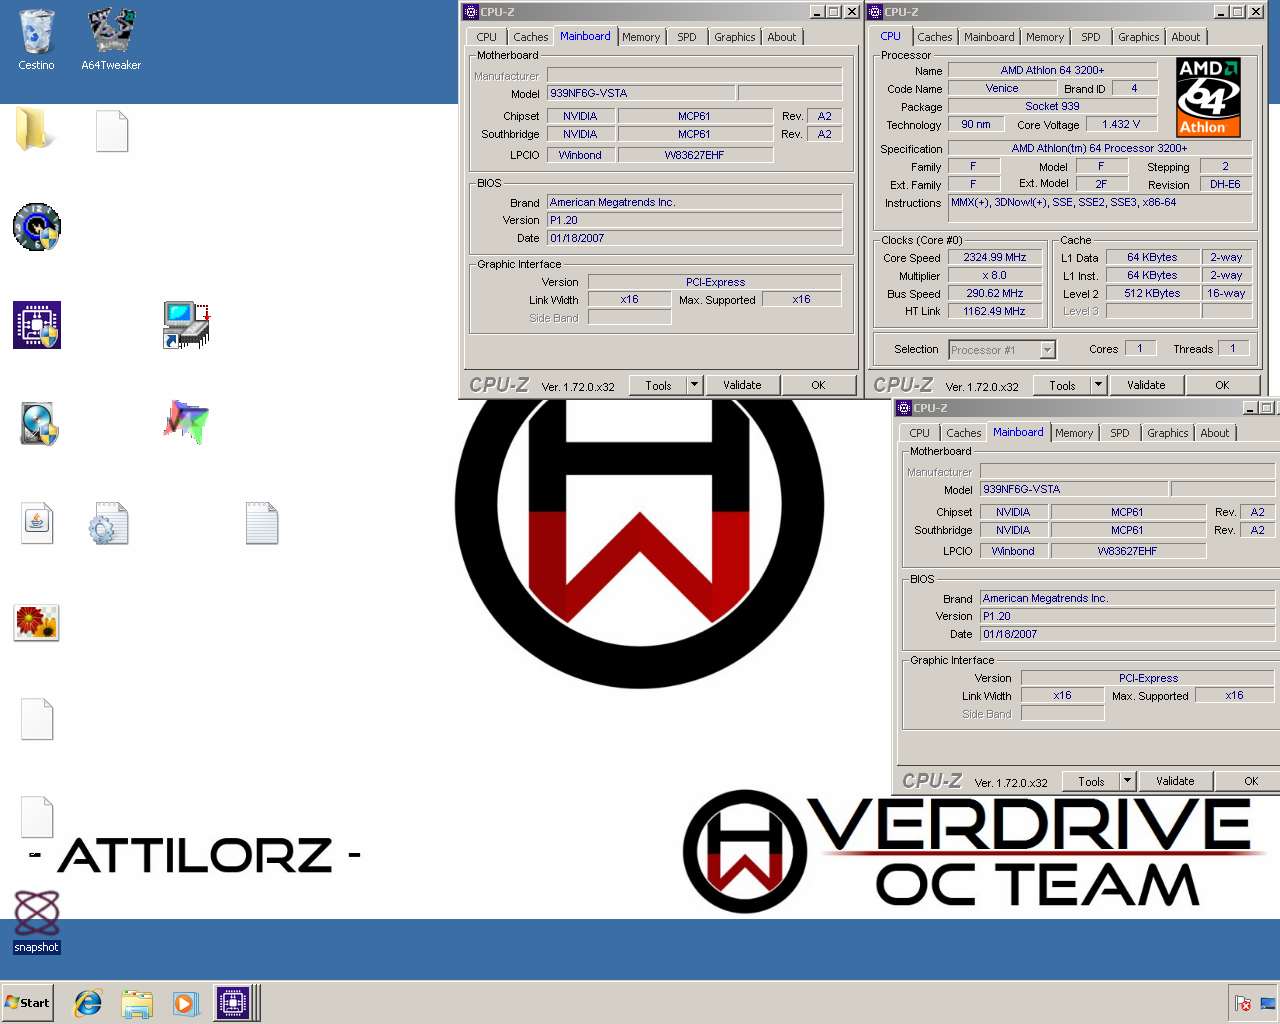
Task: Open SPD tab in lower Mainboard window
Action: pos(1120,433)
